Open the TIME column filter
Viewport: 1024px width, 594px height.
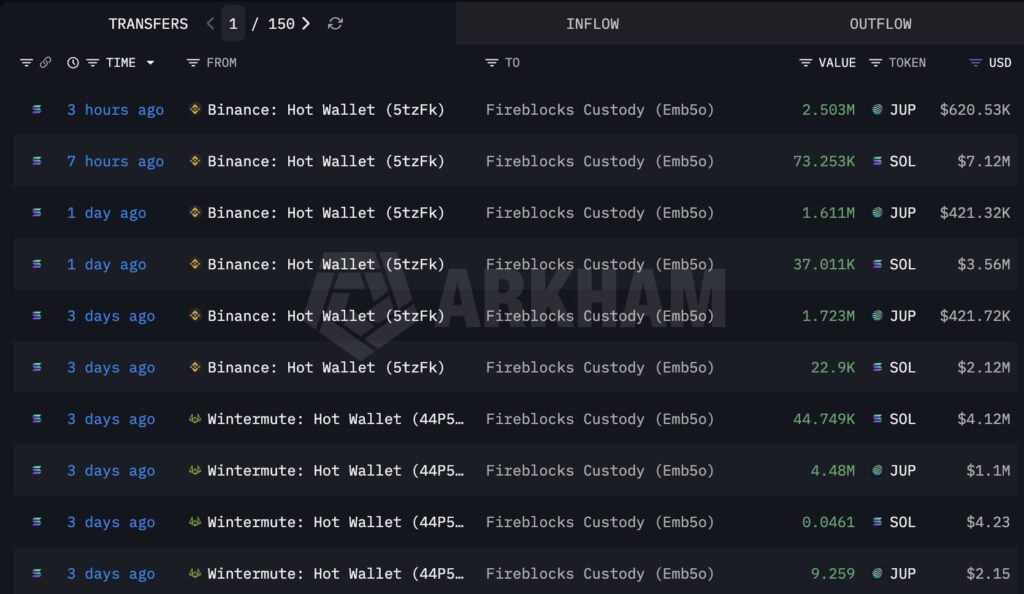click(x=93, y=63)
